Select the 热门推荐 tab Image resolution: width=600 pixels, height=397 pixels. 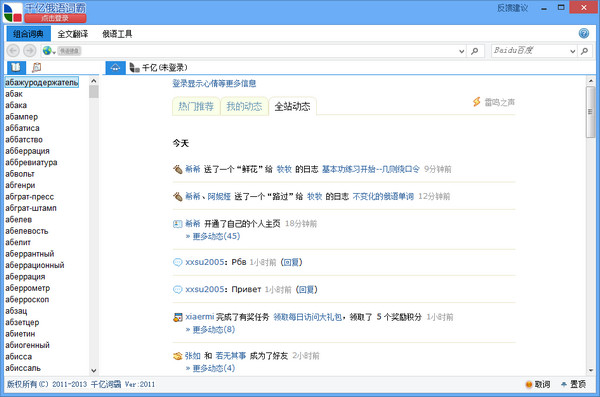(x=196, y=106)
